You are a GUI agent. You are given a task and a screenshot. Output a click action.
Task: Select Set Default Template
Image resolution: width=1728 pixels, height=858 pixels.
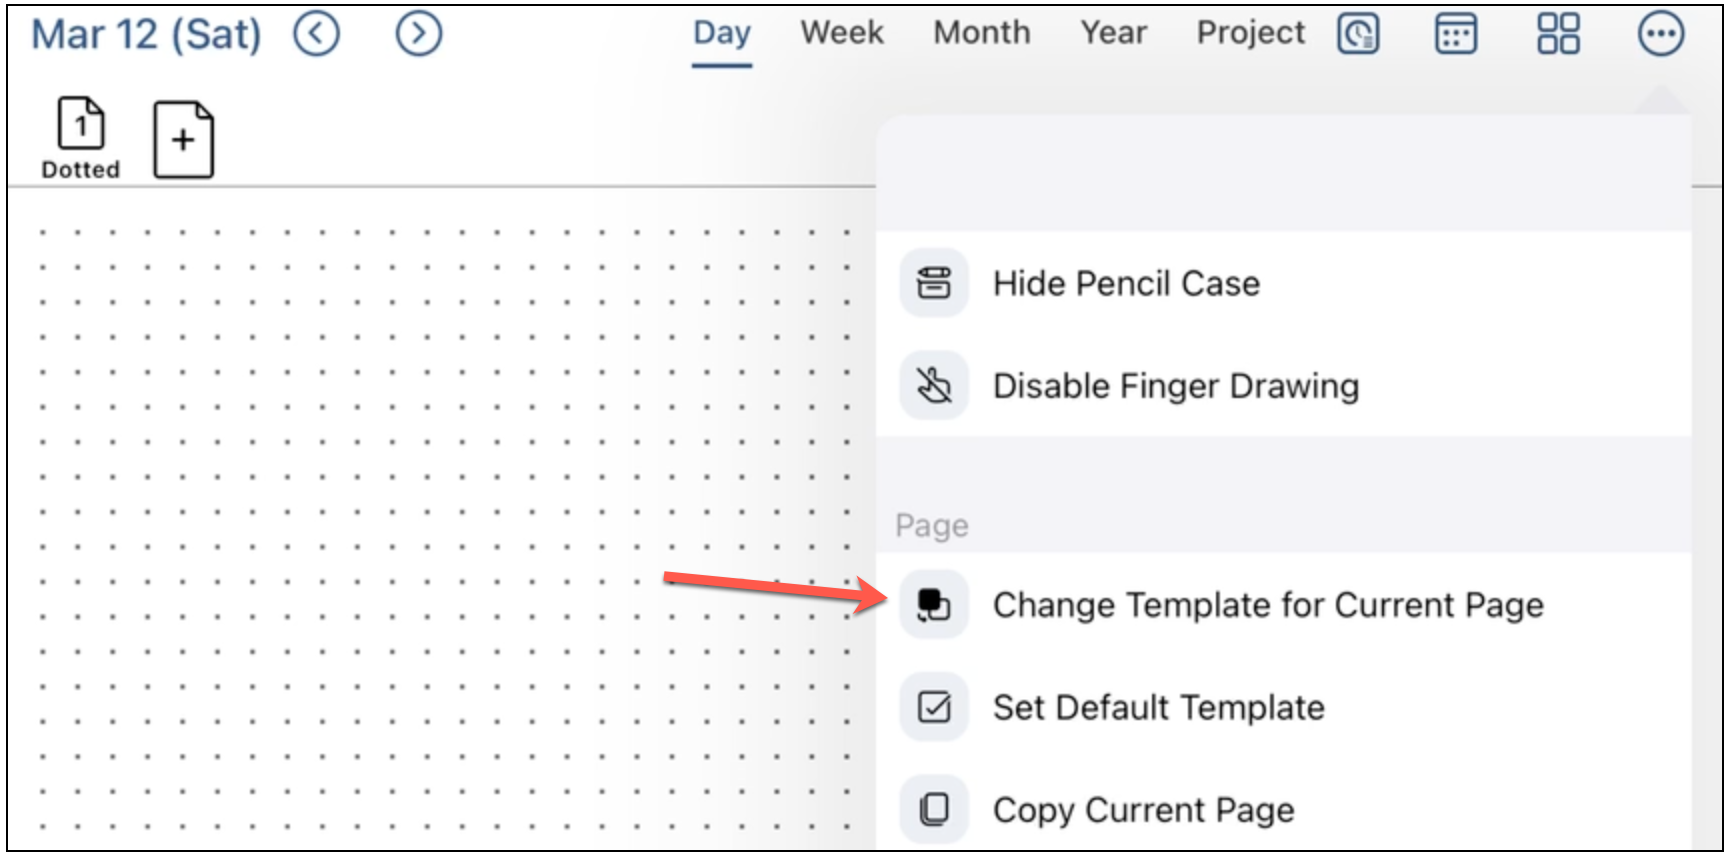(1158, 707)
